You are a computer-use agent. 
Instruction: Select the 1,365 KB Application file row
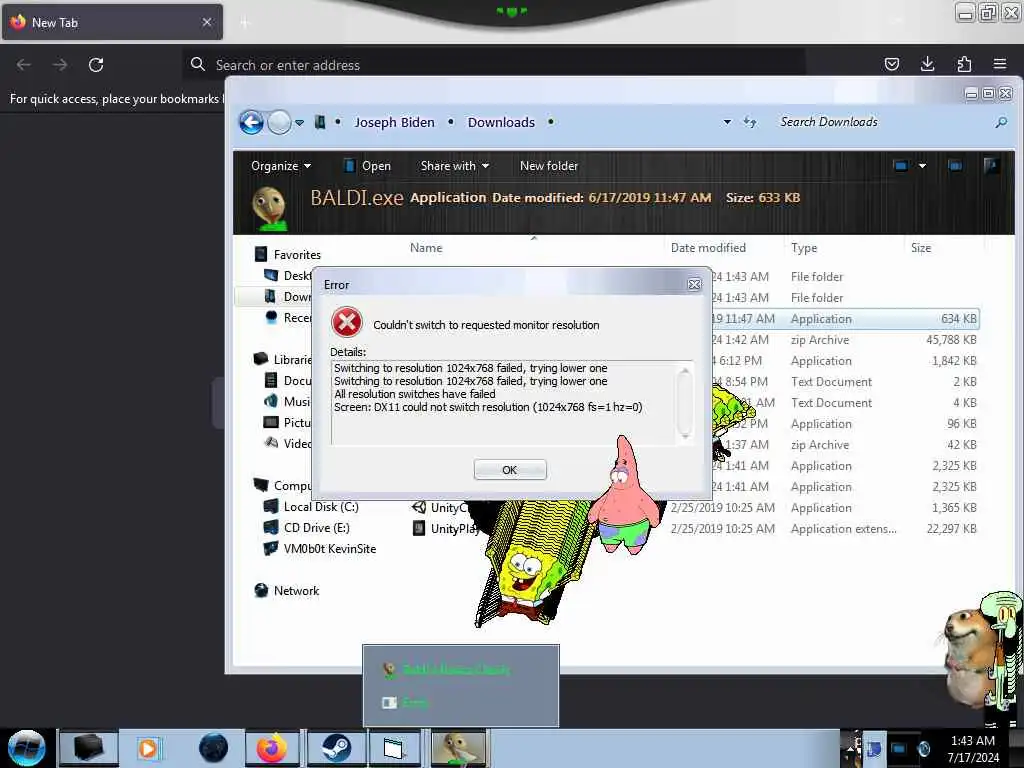(694, 507)
